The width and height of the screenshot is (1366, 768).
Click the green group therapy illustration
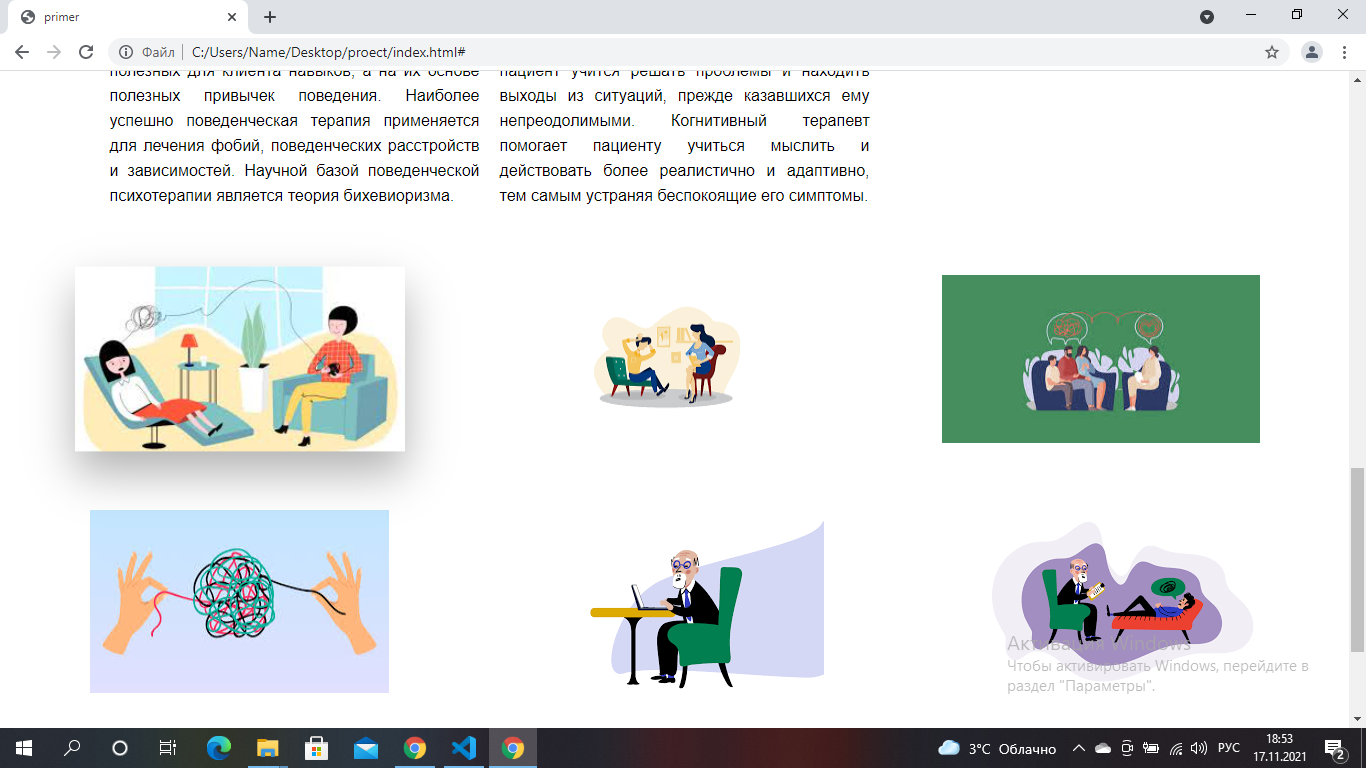1101,359
